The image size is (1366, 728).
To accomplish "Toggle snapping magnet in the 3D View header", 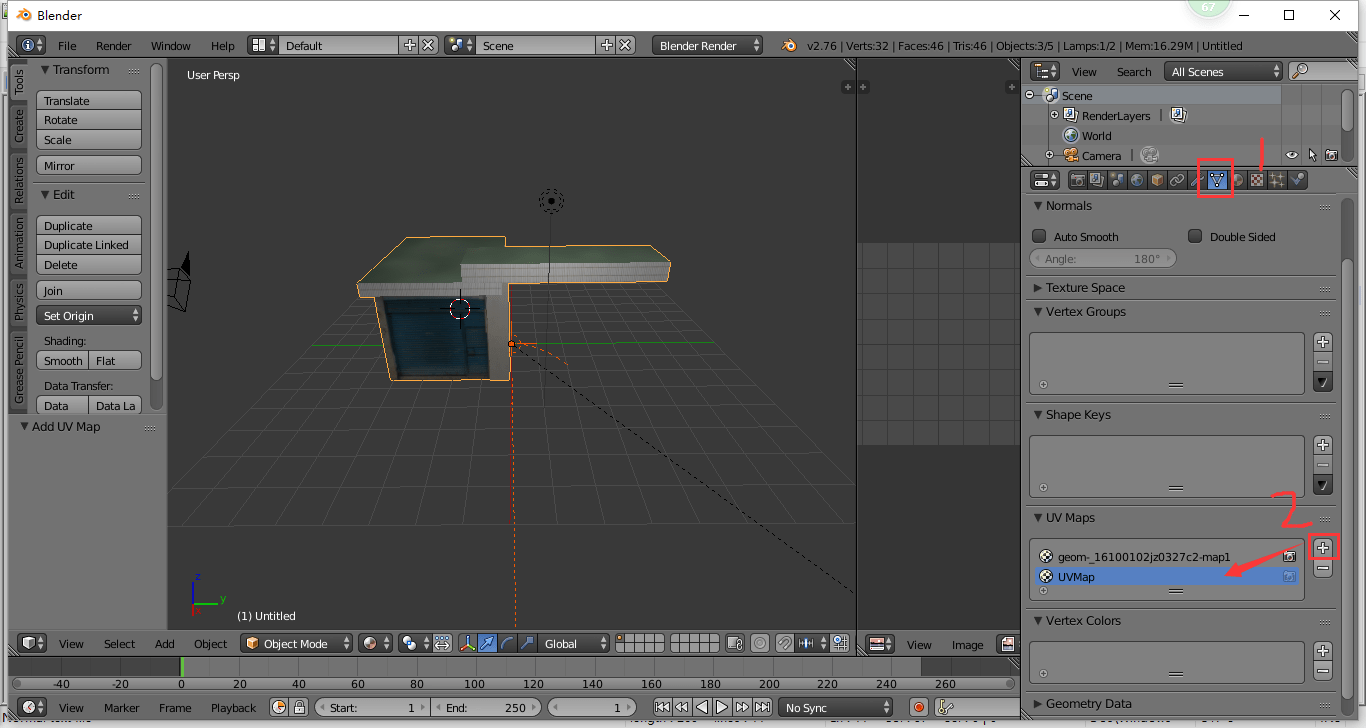I will 784,643.
